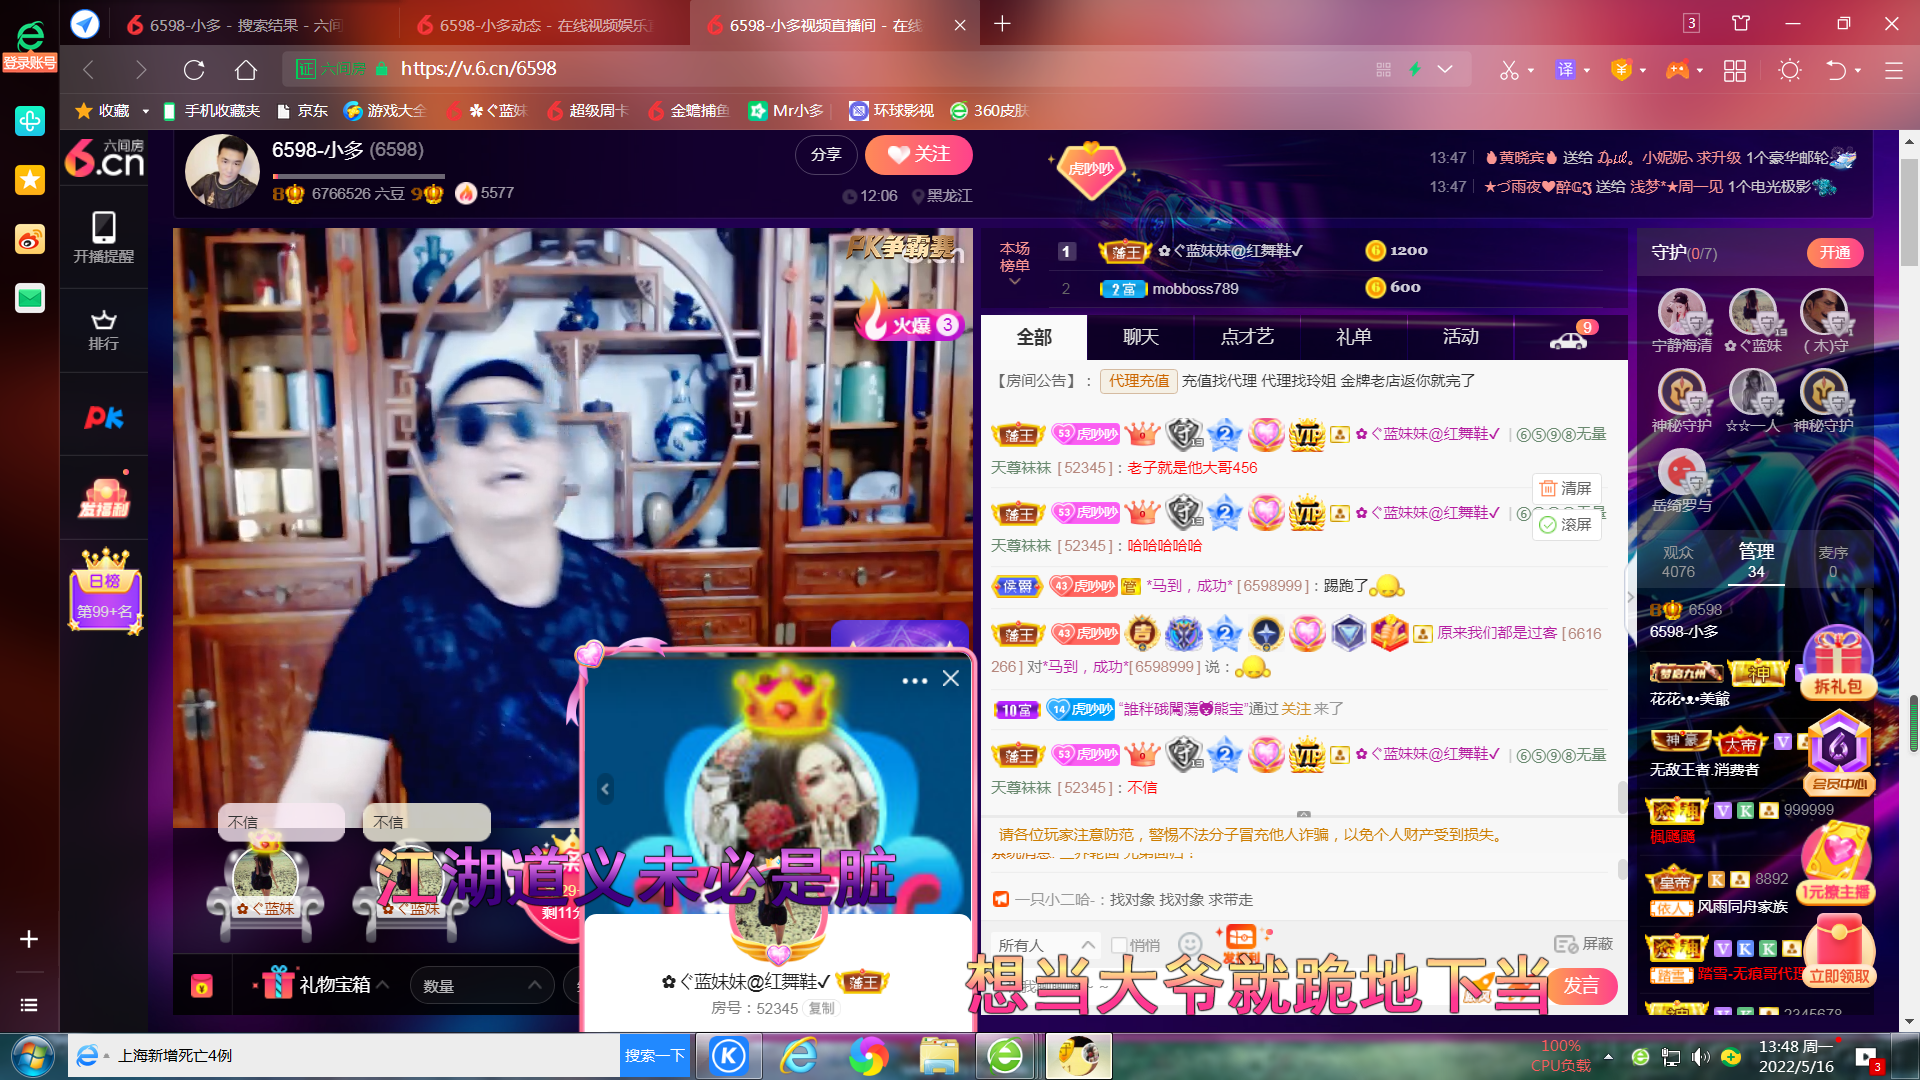Go to browser home page icon
This screenshot has width=1920, height=1080.
coord(246,69)
